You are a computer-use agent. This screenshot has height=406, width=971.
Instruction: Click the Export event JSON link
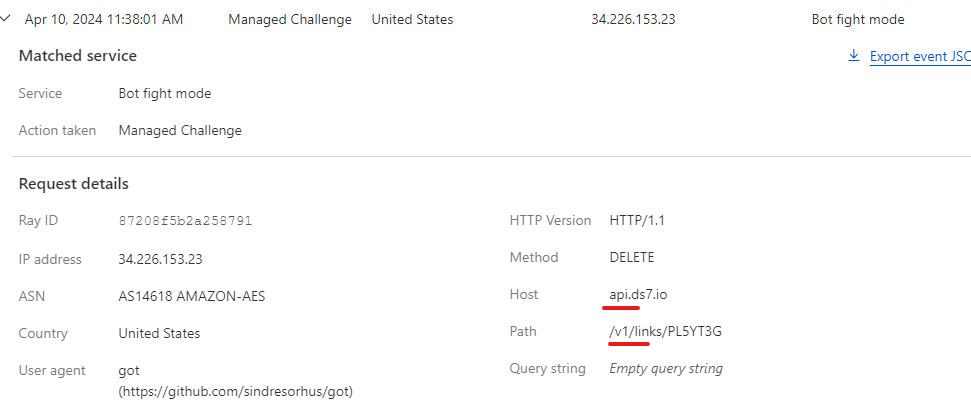pos(919,56)
